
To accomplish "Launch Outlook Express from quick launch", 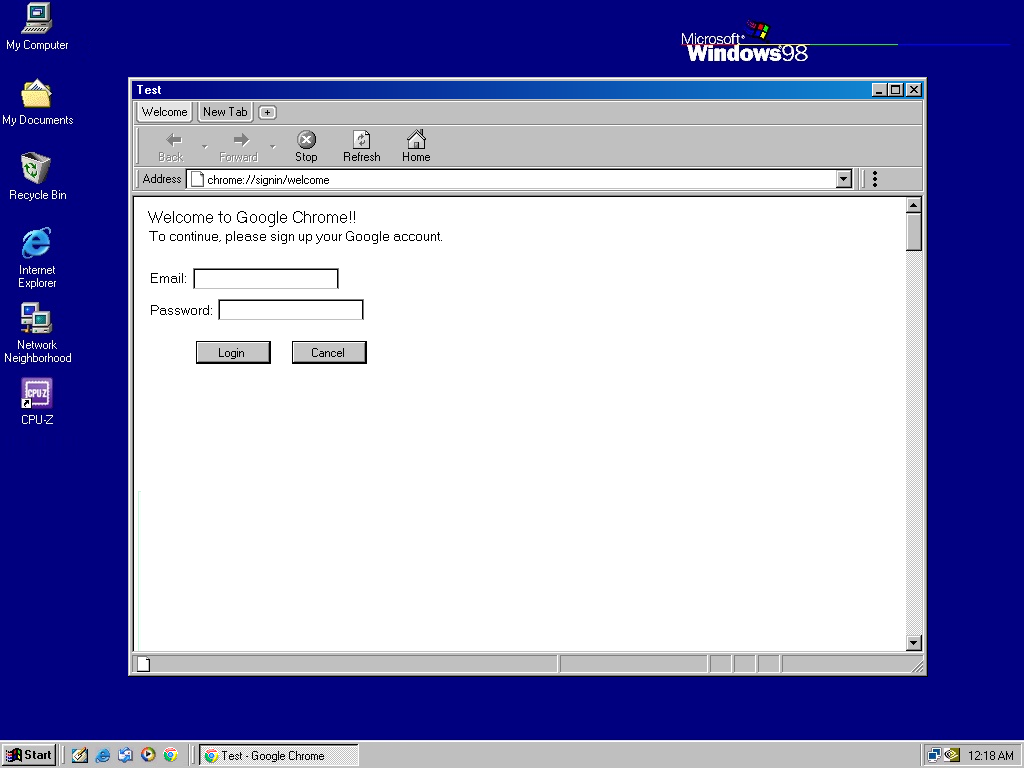I will click(125, 756).
